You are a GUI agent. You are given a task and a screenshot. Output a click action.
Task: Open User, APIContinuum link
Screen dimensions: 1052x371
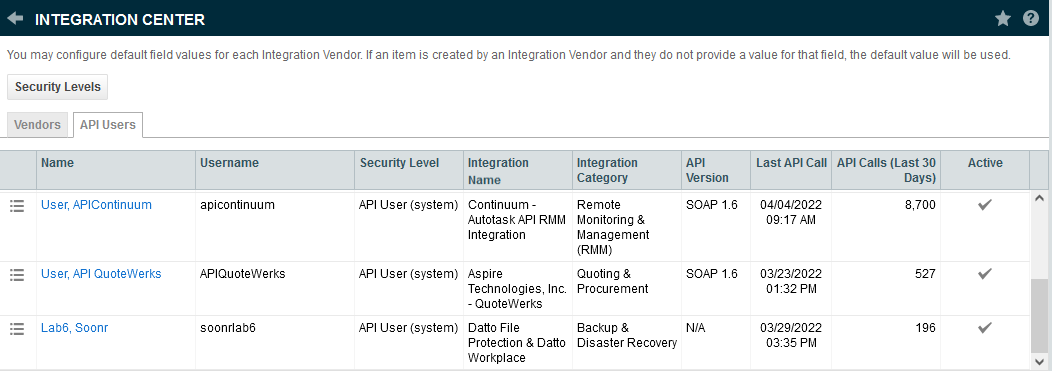(x=96, y=205)
